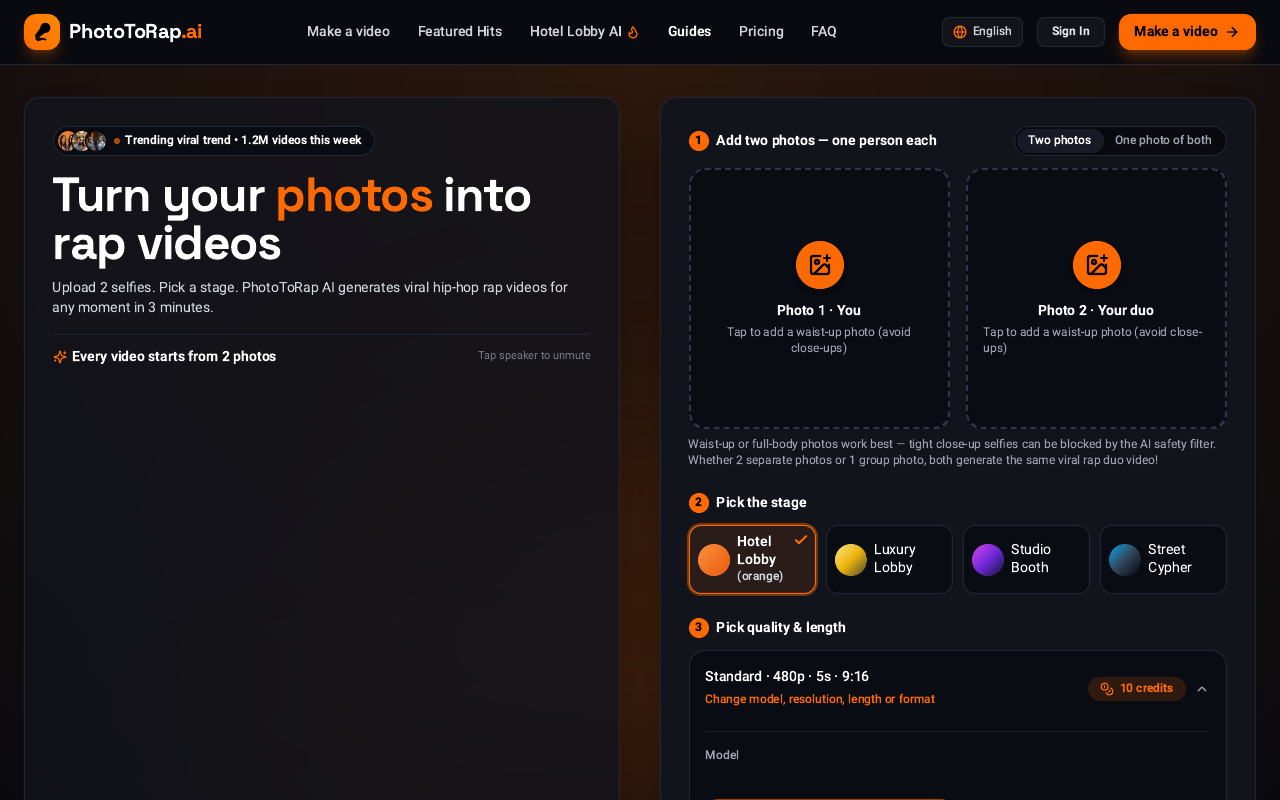Click the Photo 2 · Your duo upload area

[1096, 298]
